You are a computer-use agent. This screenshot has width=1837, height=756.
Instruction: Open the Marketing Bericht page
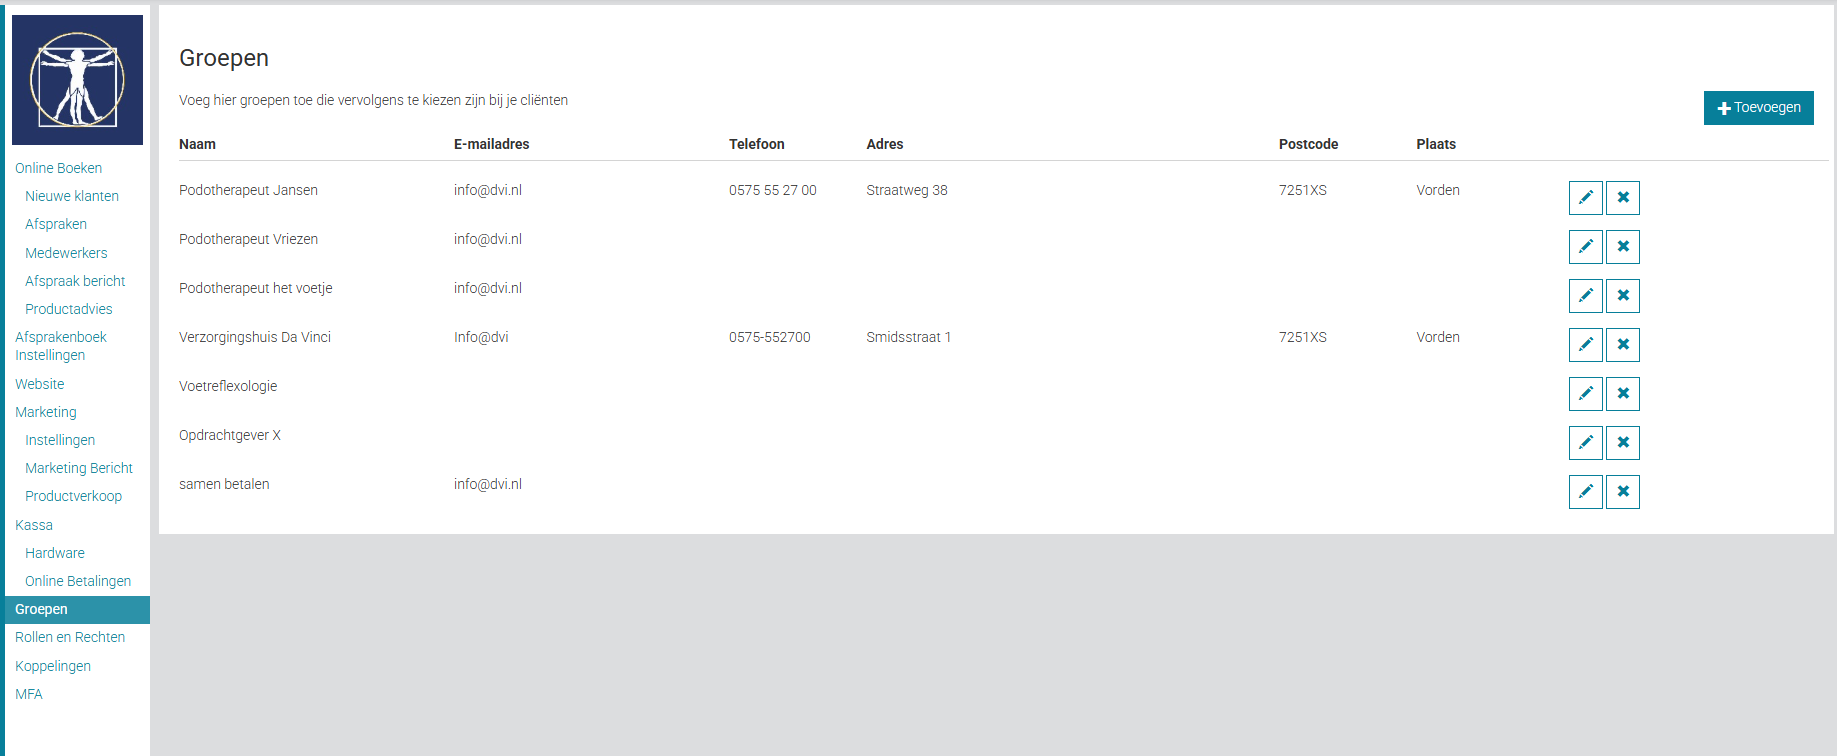point(79,468)
